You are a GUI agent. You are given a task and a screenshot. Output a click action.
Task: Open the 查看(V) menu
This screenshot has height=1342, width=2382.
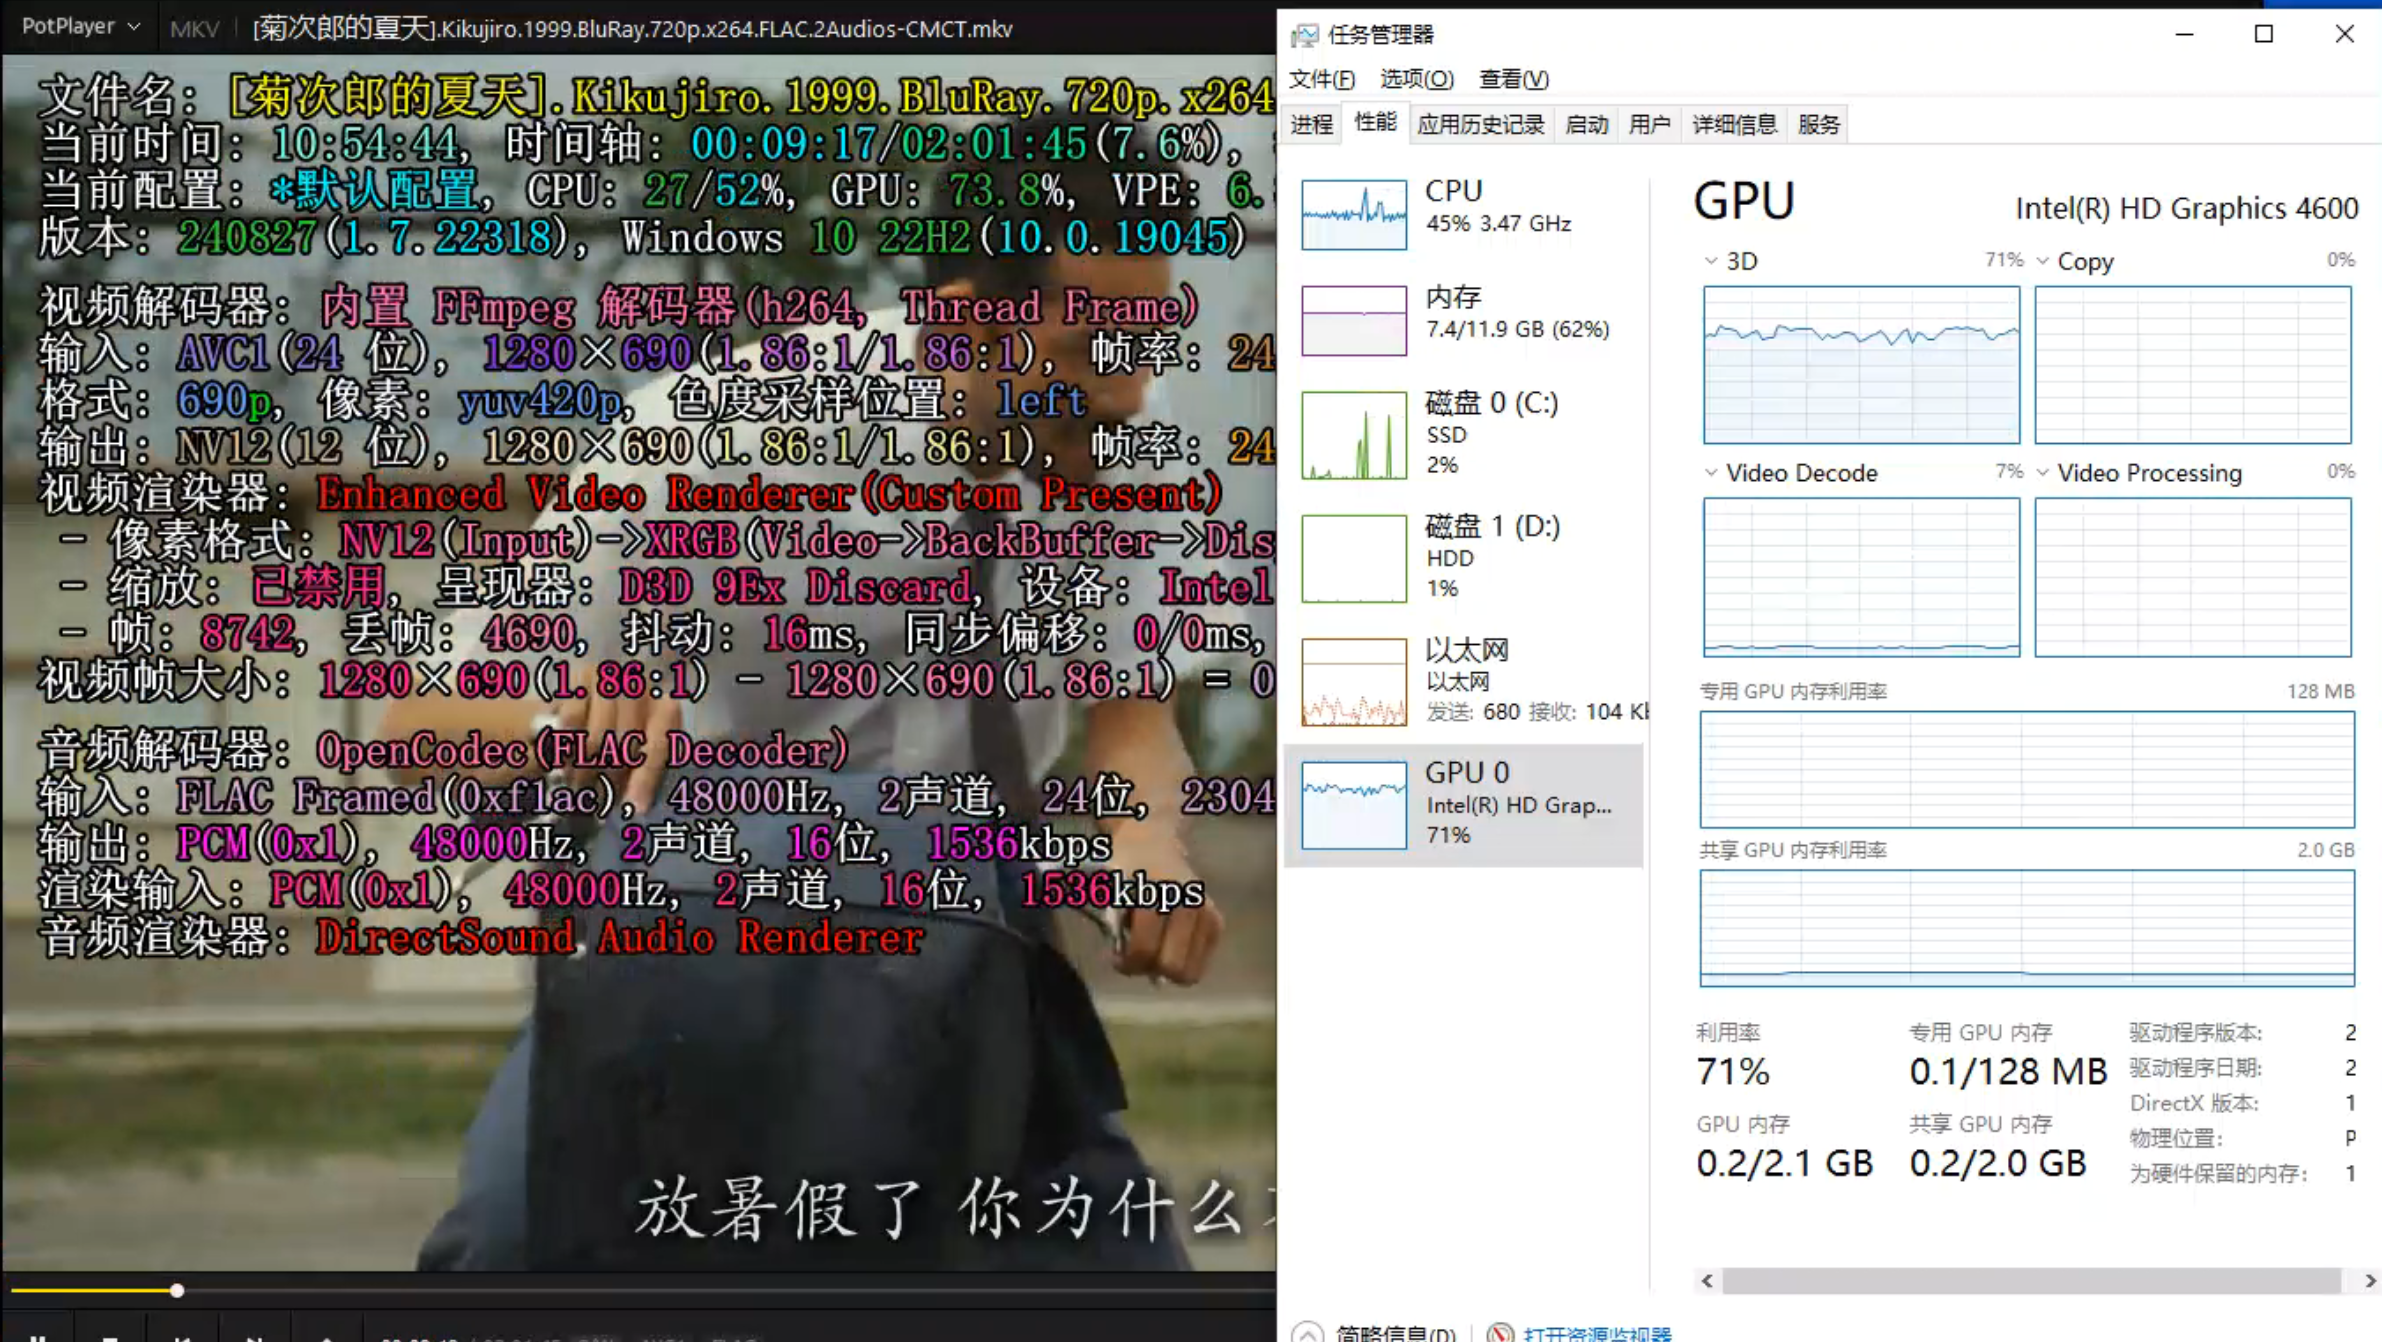[x=1514, y=79]
